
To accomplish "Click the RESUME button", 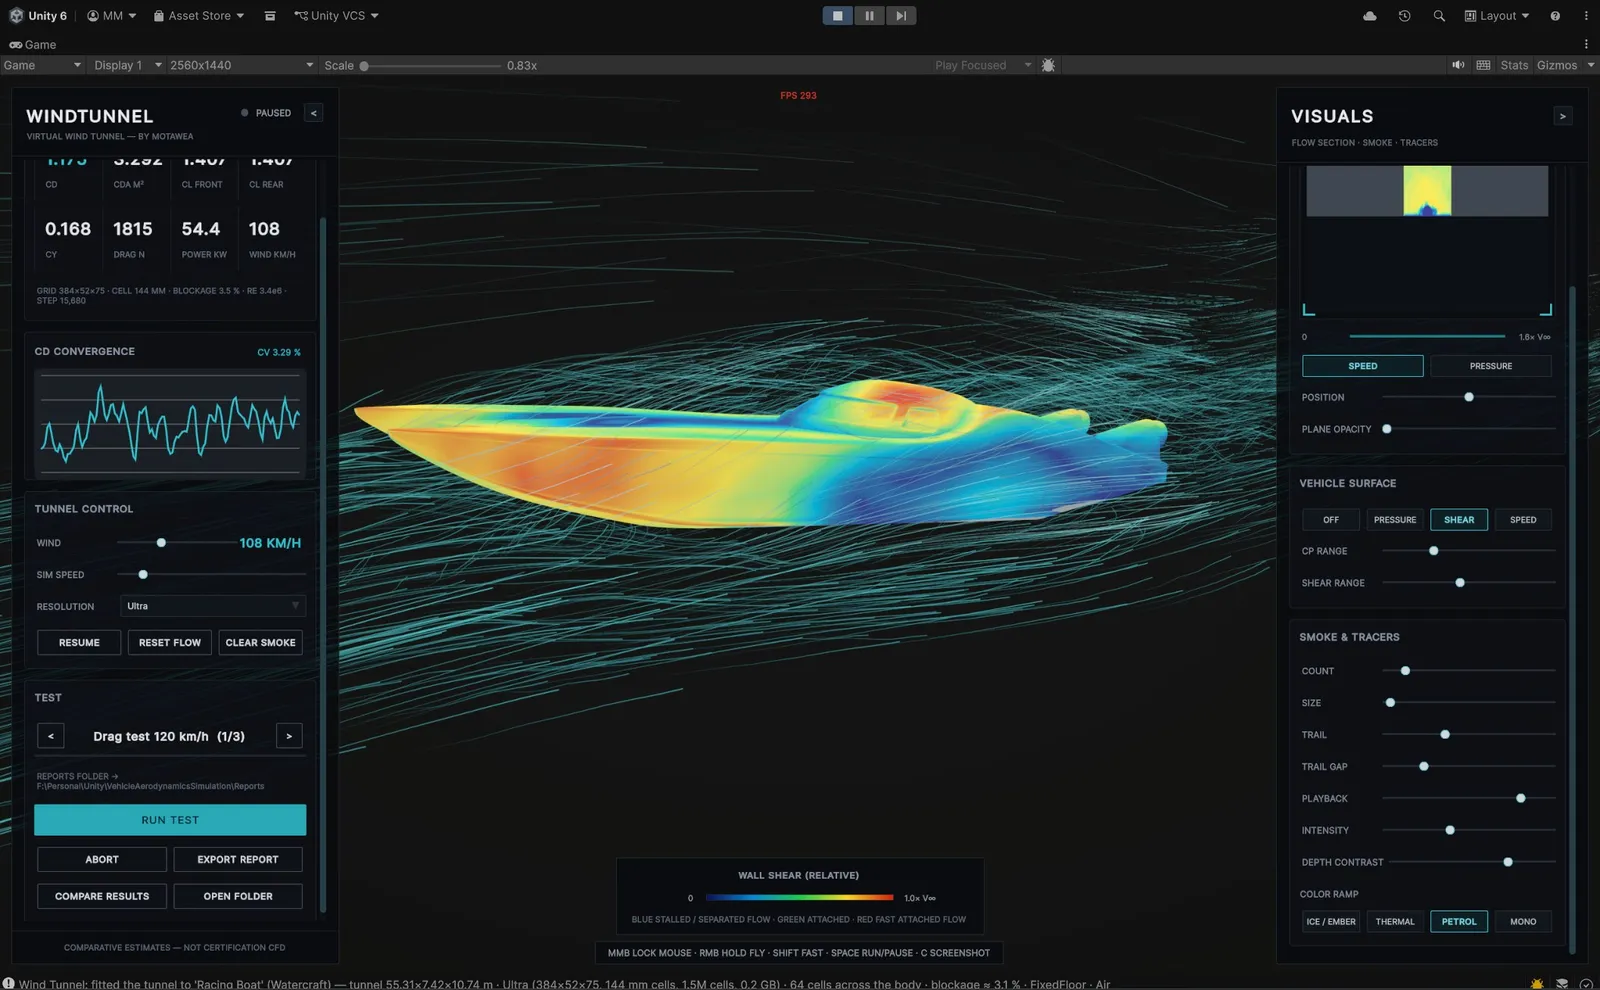I will pyautogui.click(x=79, y=643).
